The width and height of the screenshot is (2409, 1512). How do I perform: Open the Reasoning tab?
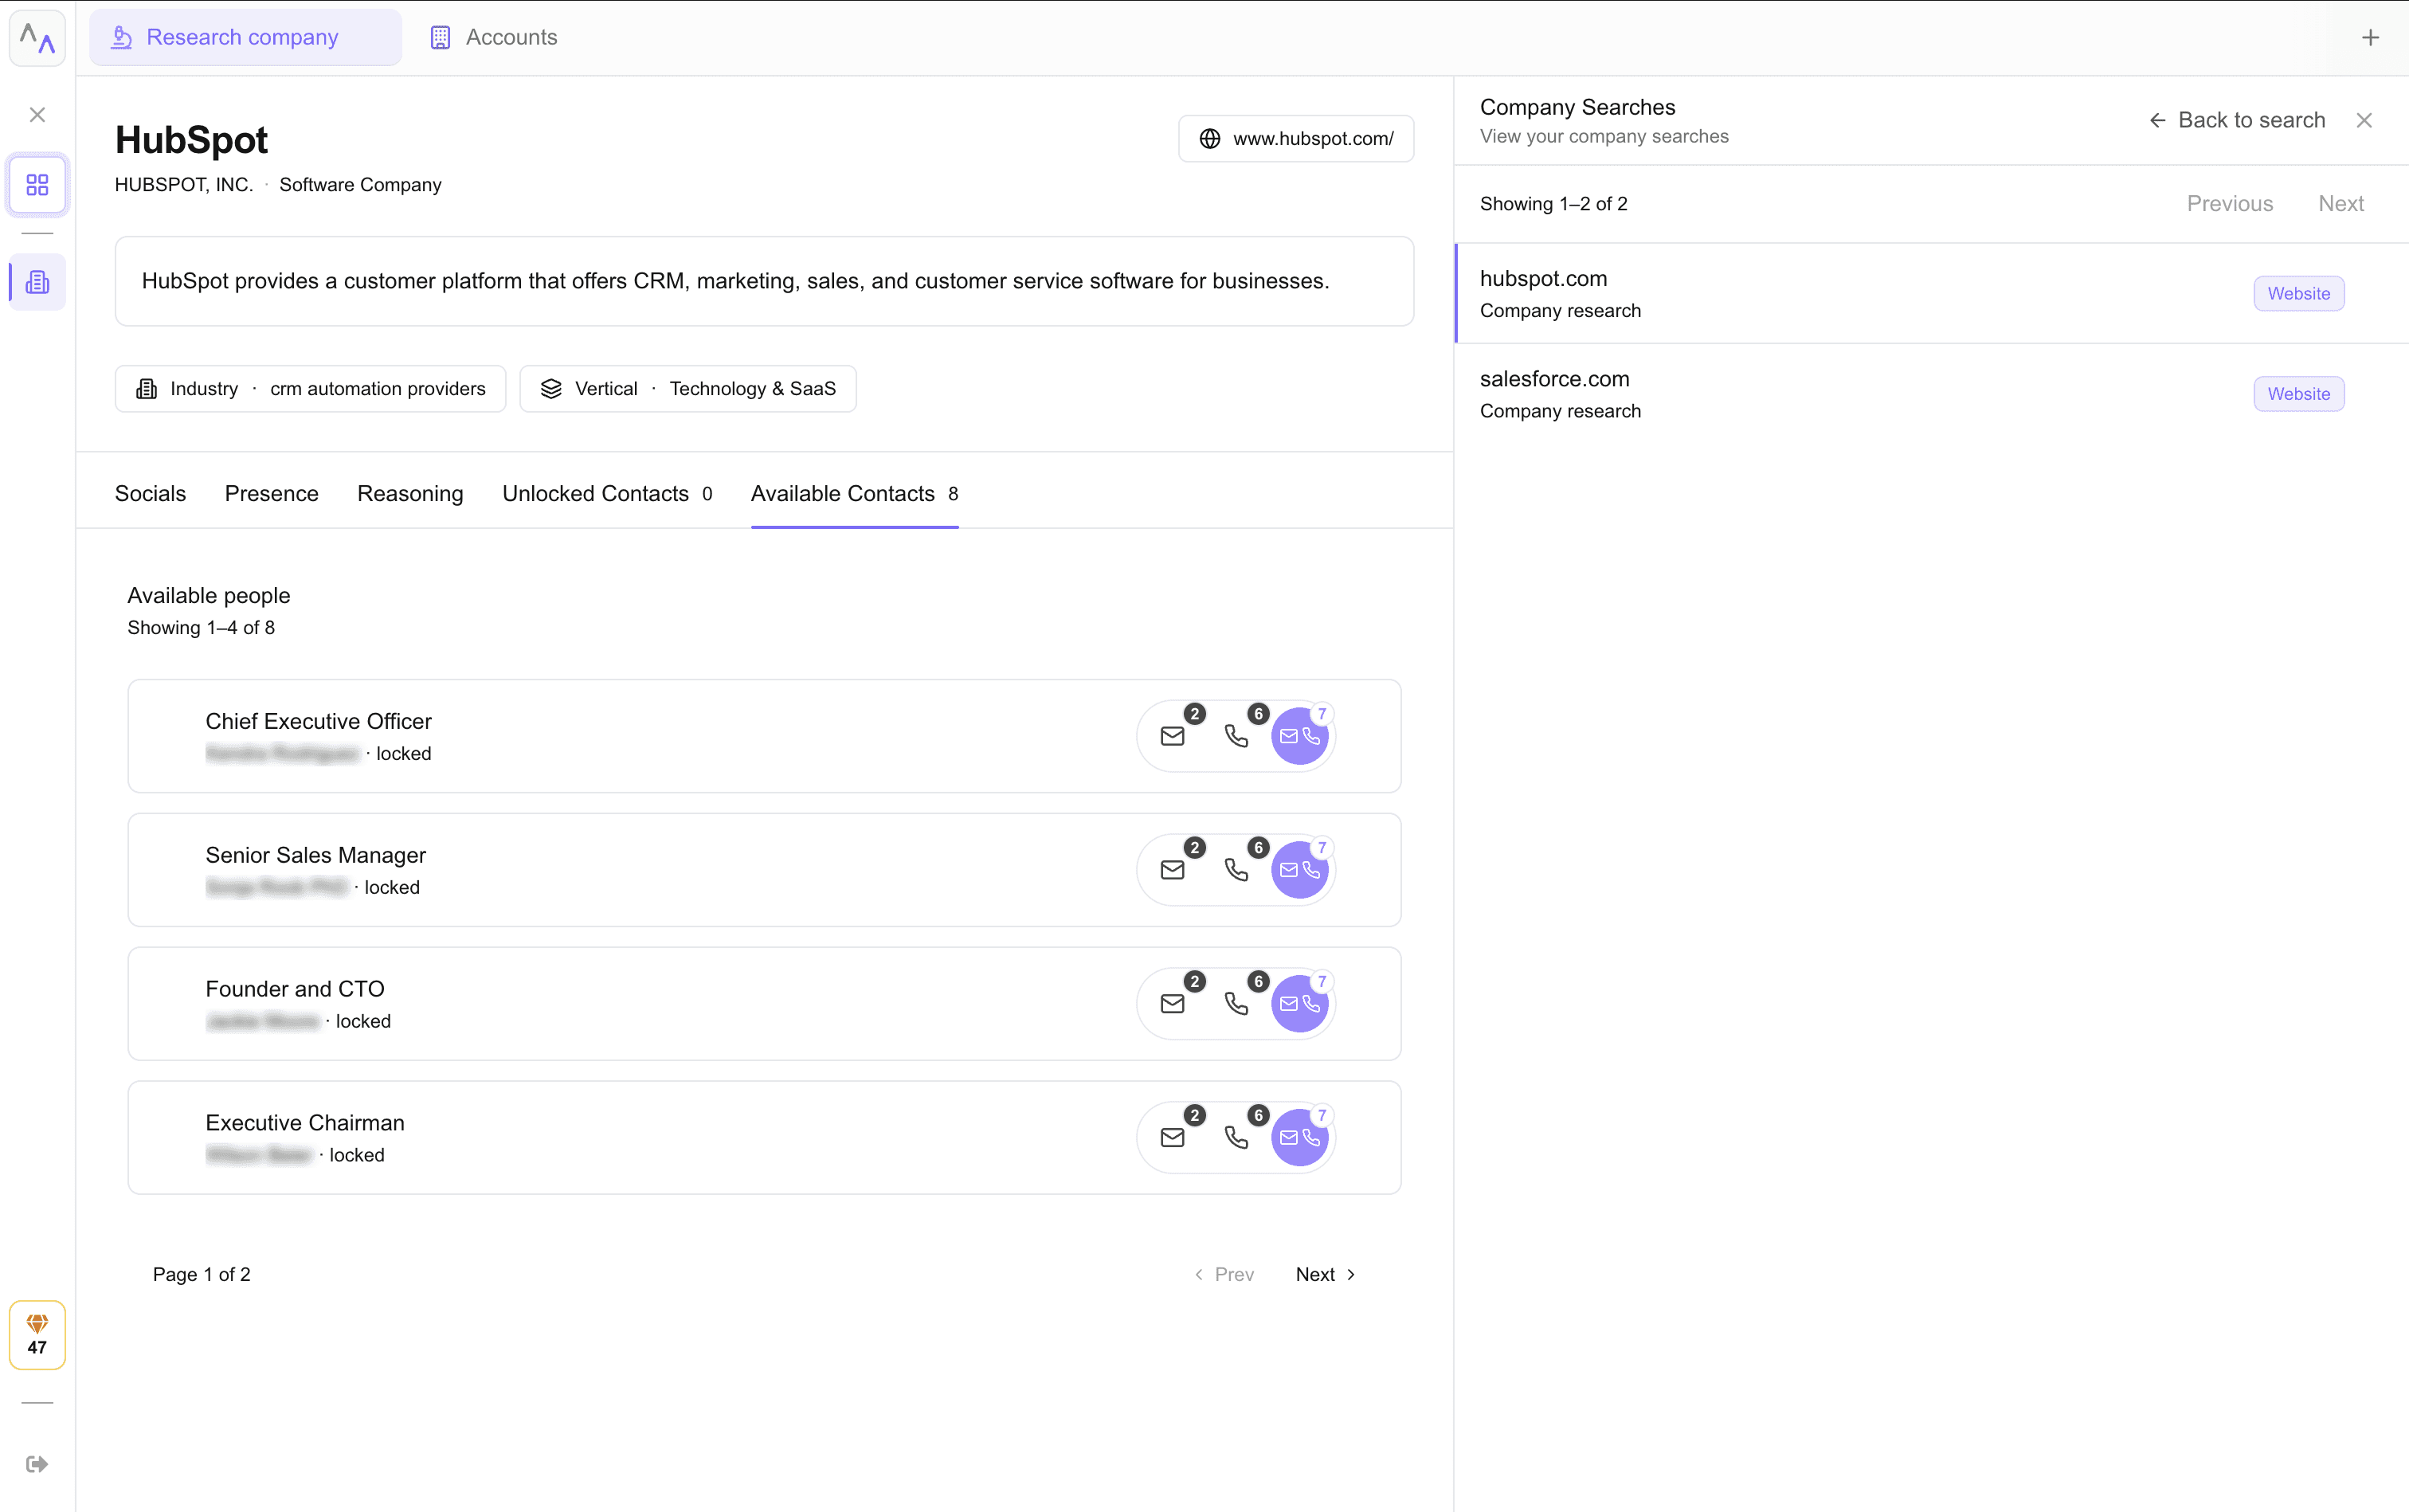click(x=410, y=494)
